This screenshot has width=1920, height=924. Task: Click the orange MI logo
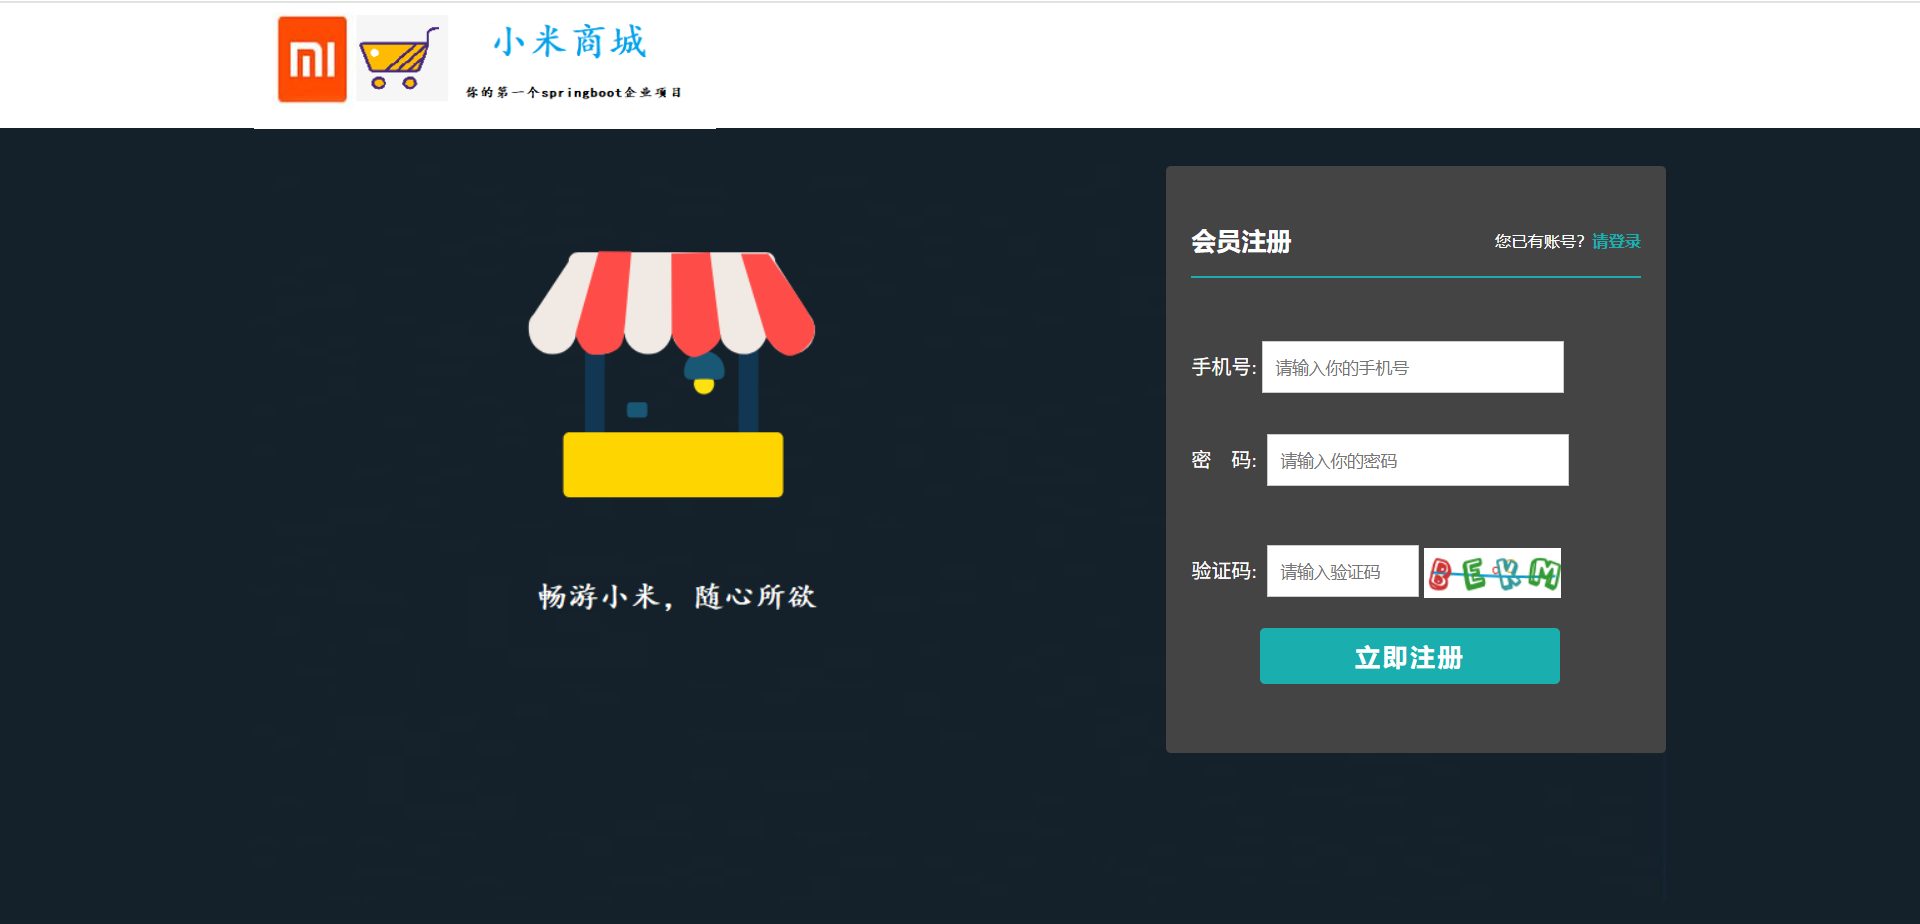(x=312, y=59)
